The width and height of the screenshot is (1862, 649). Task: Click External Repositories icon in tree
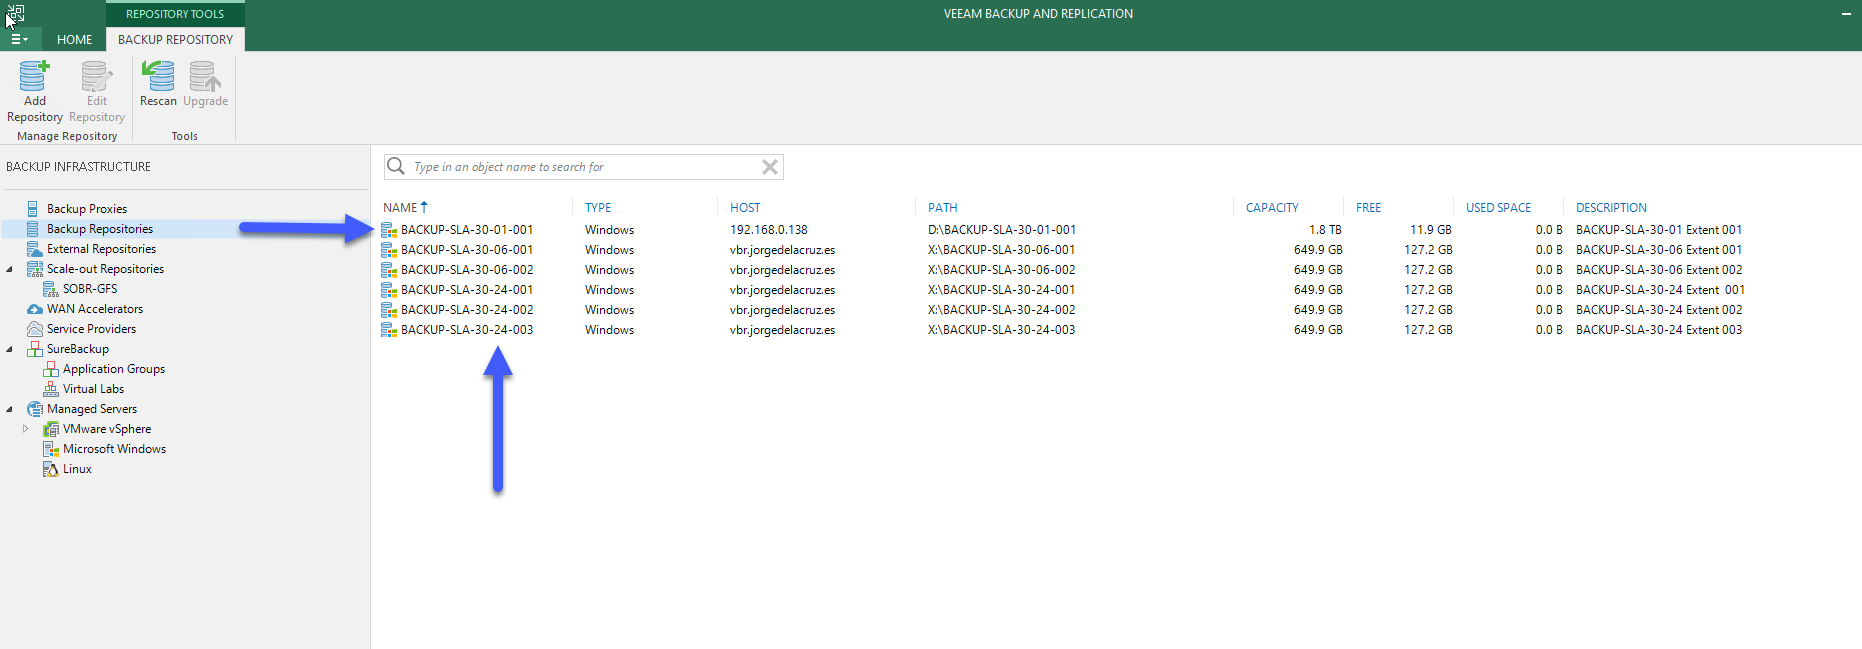click(34, 249)
